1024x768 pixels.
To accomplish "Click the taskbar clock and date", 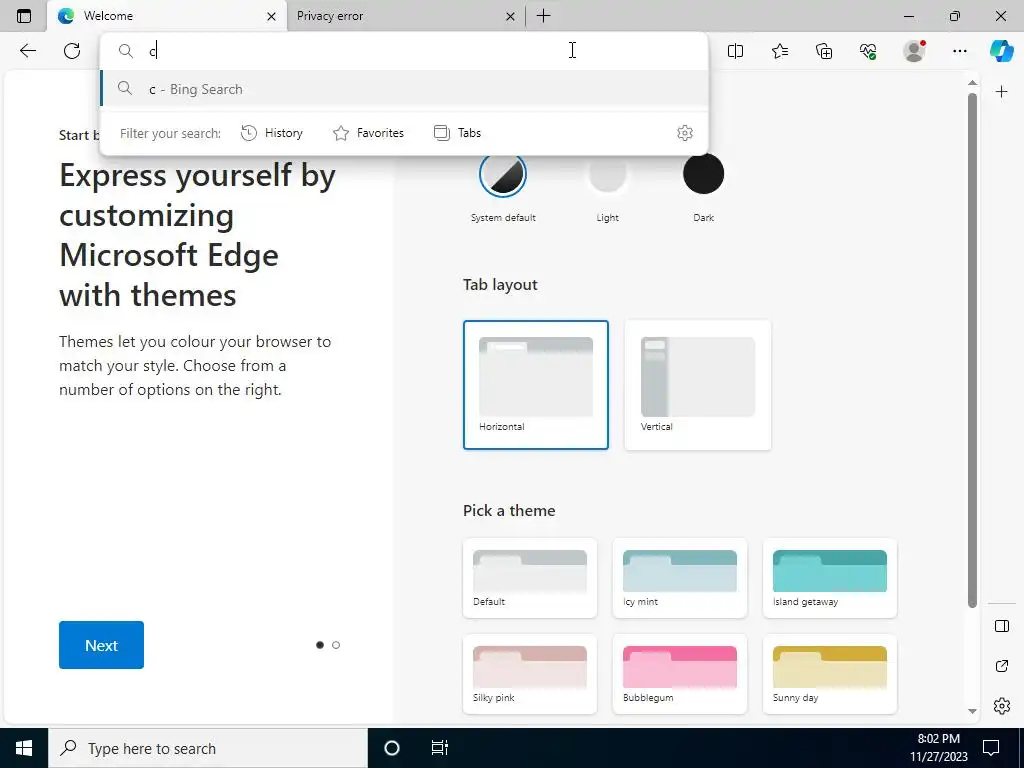I will click(x=938, y=748).
